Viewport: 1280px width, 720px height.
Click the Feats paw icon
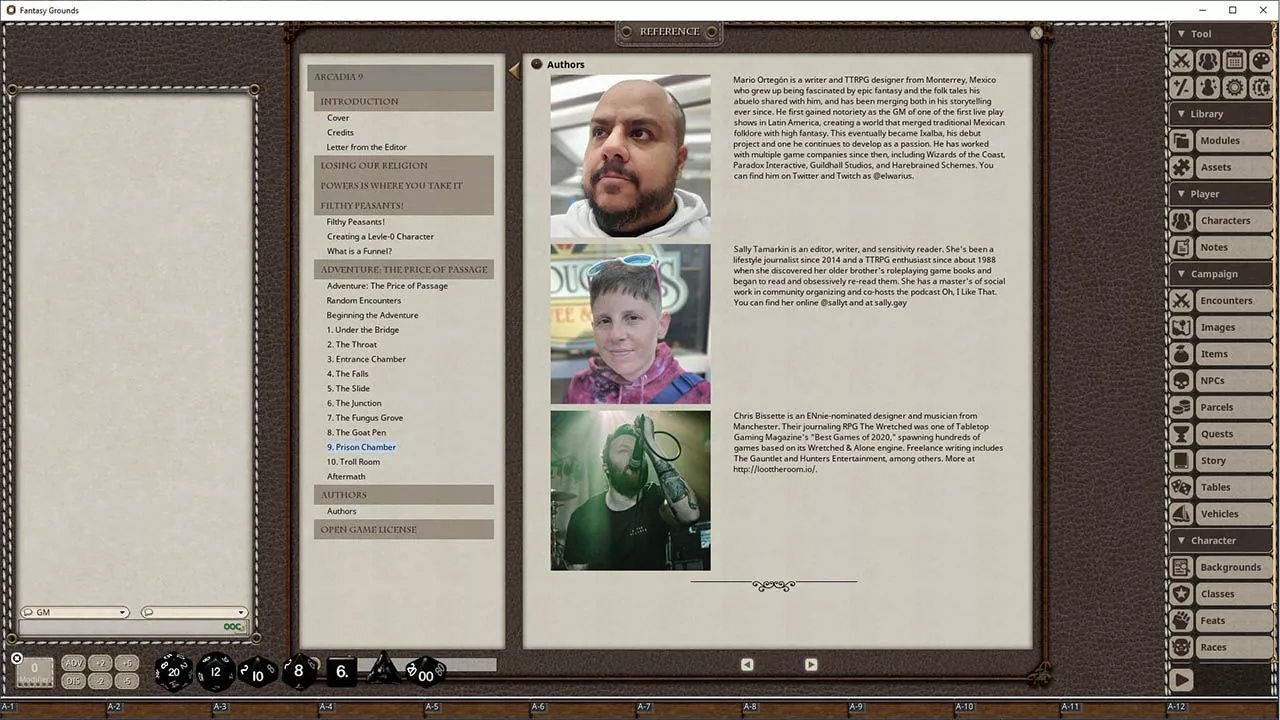(1182, 621)
